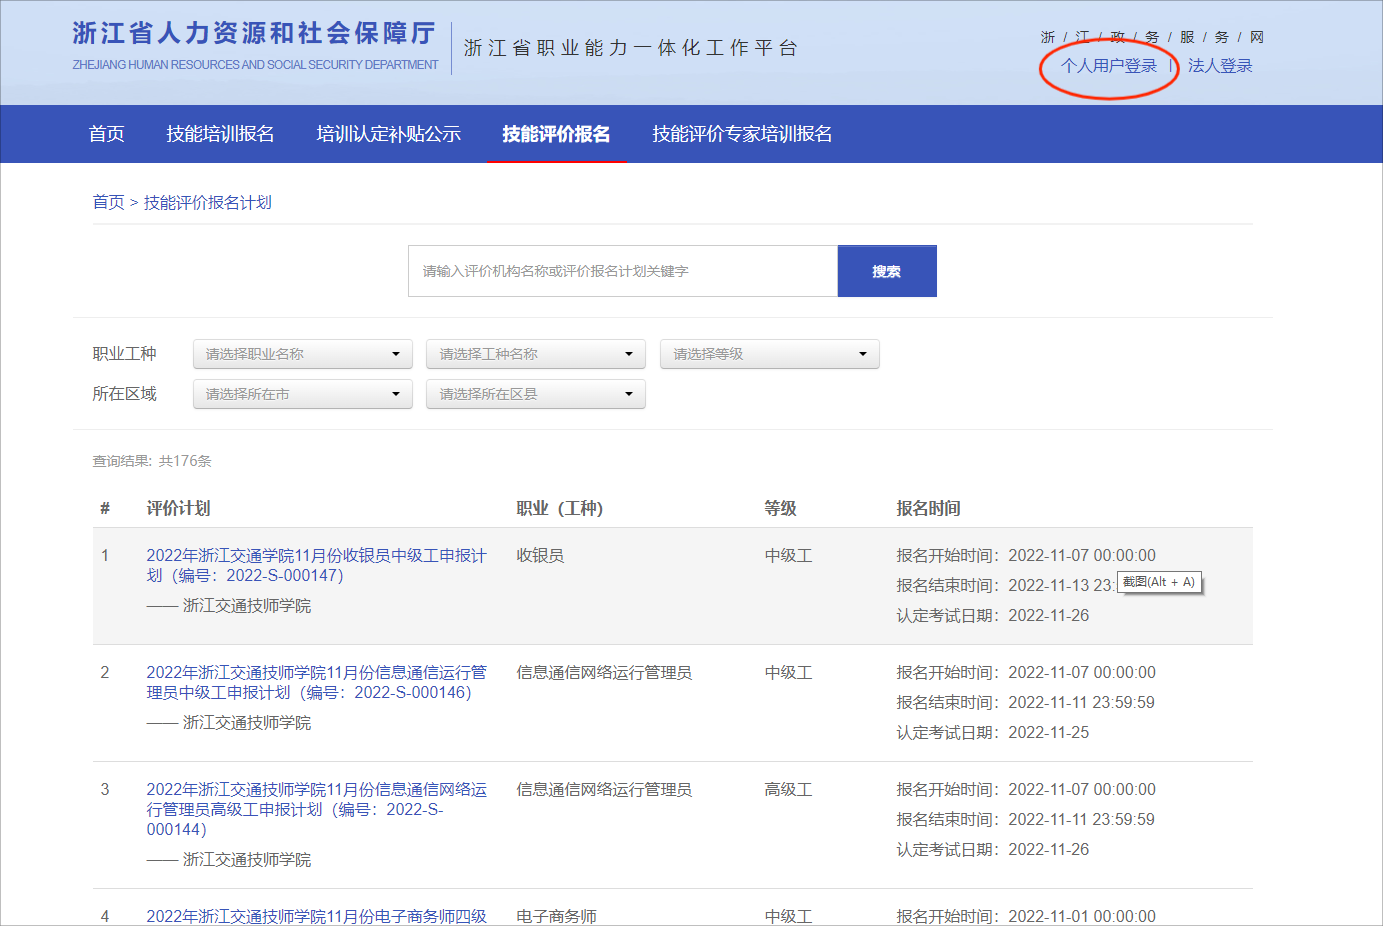Viewport: 1383px width, 926px height.
Task: Open the 高级工 plan 2022-S-000144 link
Action: click(316, 808)
